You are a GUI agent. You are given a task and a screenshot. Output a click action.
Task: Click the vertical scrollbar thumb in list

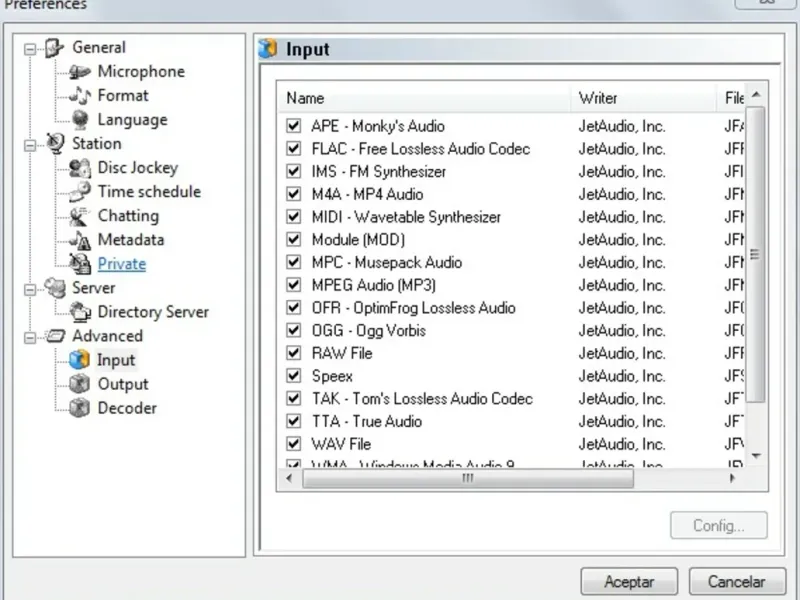click(x=756, y=255)
